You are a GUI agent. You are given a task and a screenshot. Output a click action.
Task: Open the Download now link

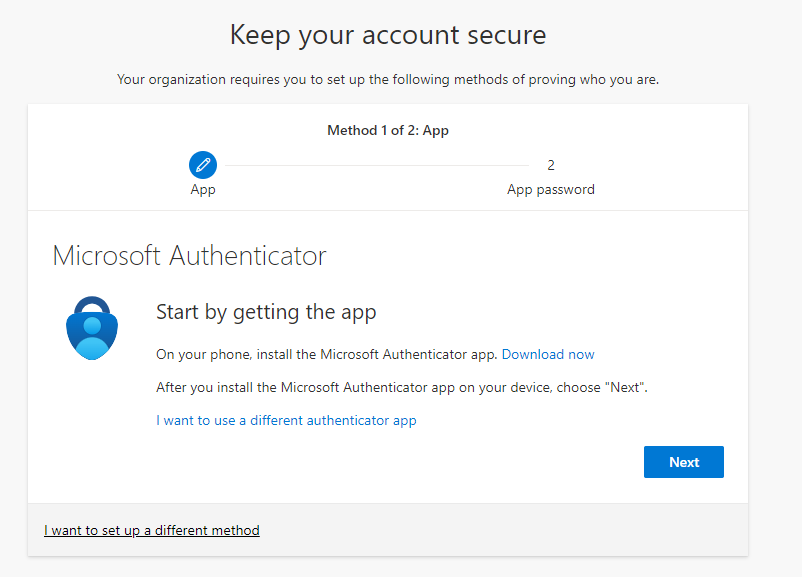(548, 354)
